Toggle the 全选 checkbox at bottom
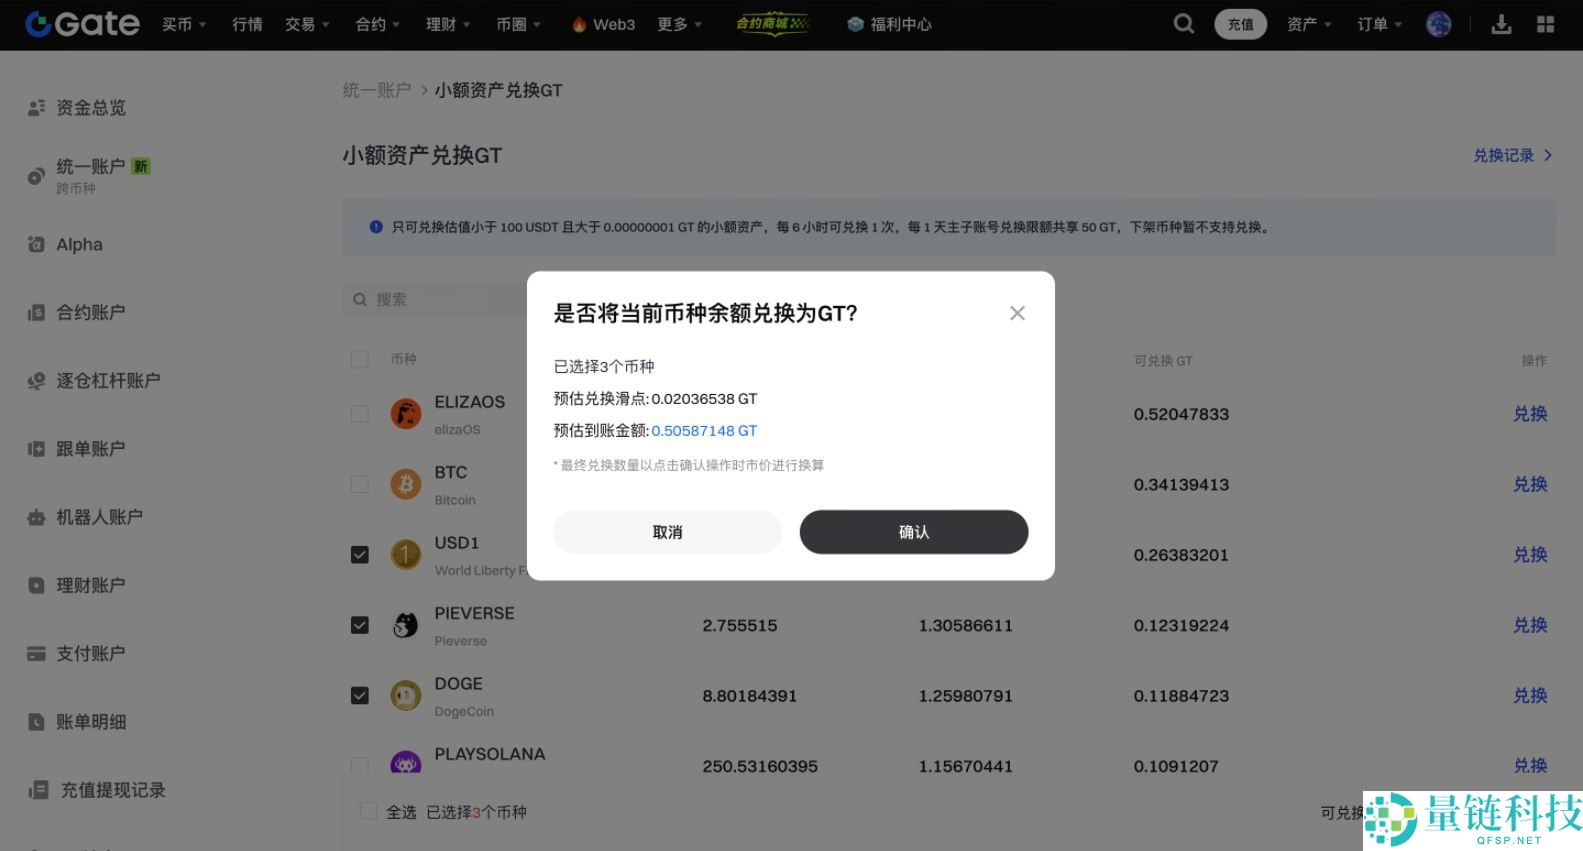This screenshot has width=1583, height=851. click(x=368, y=811)
